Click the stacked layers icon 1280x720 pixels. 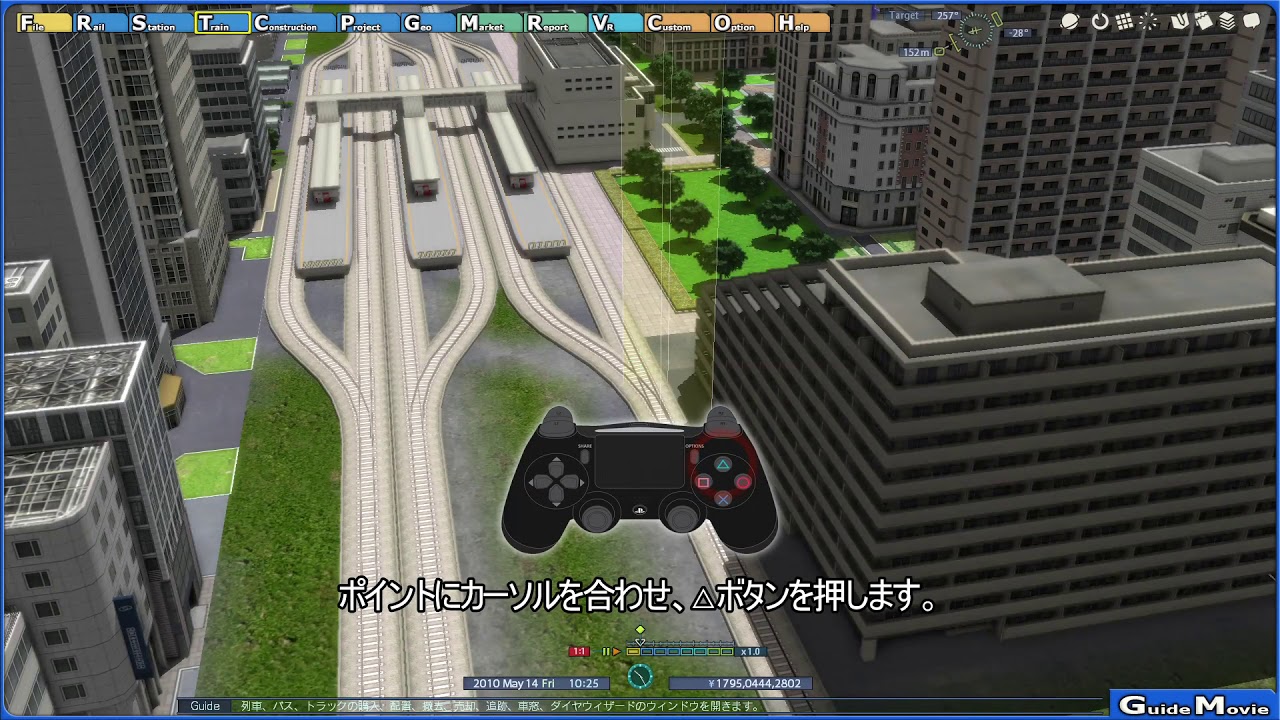pyautogui.click(x=1227, y=21)
